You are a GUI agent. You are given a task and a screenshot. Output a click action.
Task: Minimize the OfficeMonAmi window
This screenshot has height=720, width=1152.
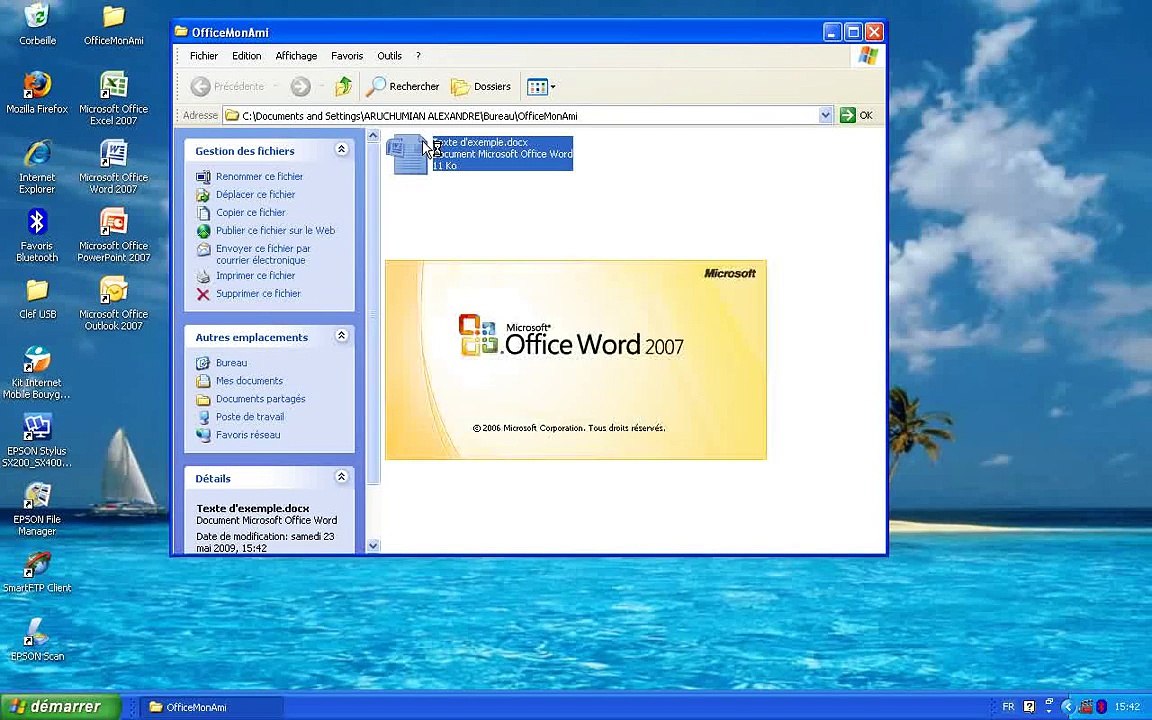click(832, 32)
